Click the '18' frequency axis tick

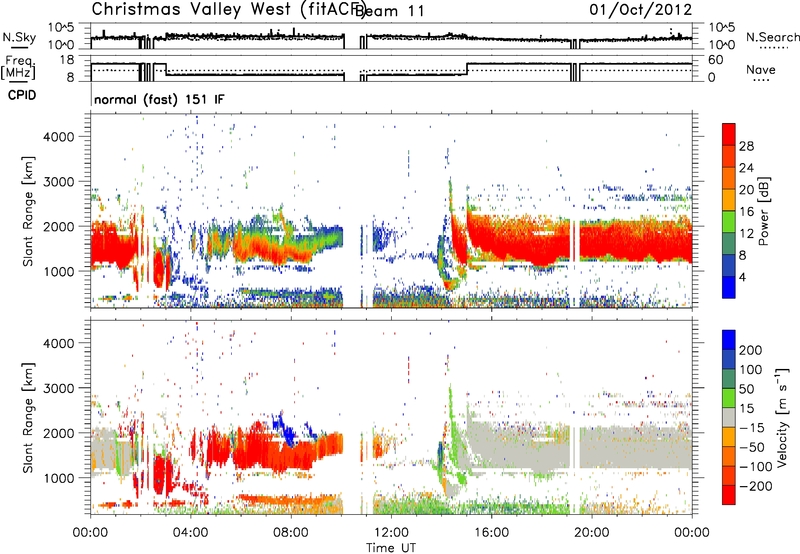pos(67,60)
